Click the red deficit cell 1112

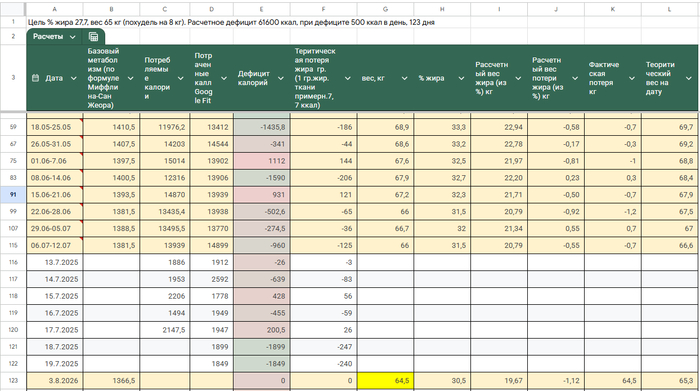click(x=262, y=161)
